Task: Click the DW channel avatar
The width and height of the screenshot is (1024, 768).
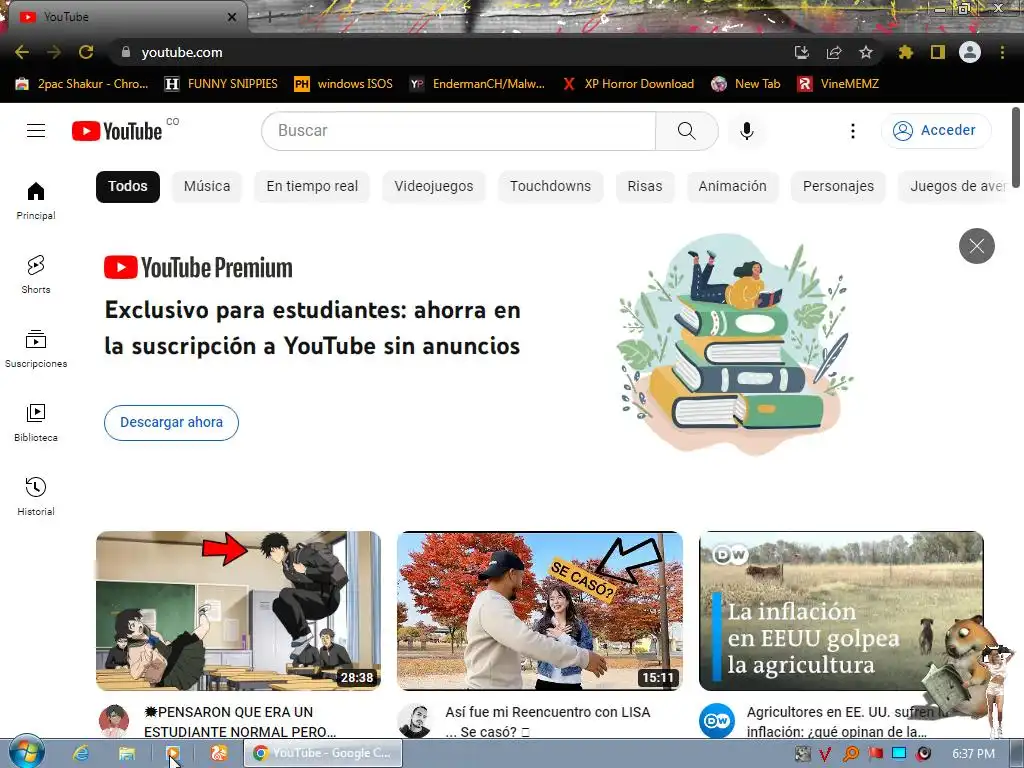Action: [716, 721]
